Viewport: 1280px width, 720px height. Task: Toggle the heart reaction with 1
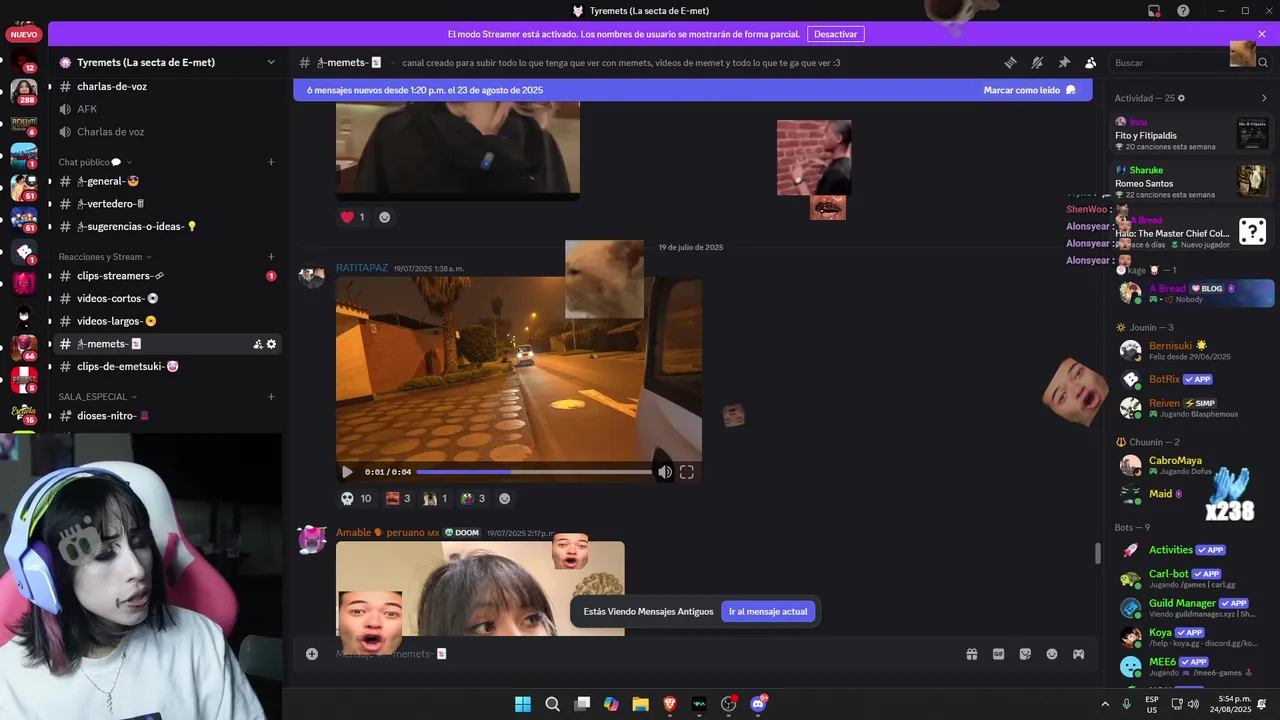(x=353, y=217)
